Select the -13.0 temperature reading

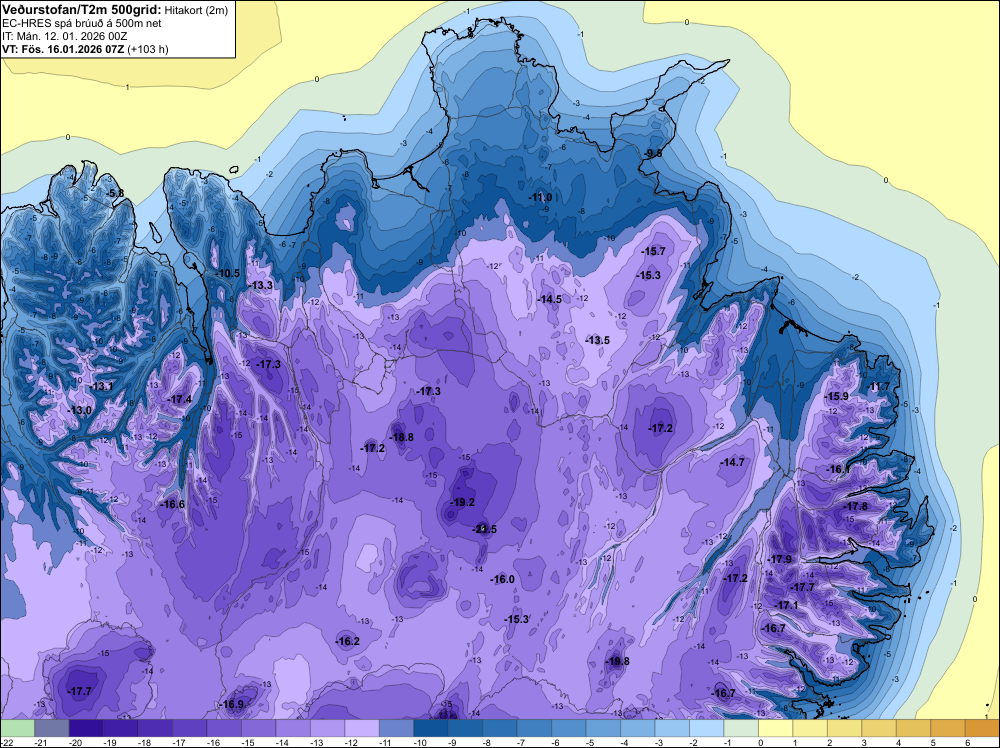[80, 410]
